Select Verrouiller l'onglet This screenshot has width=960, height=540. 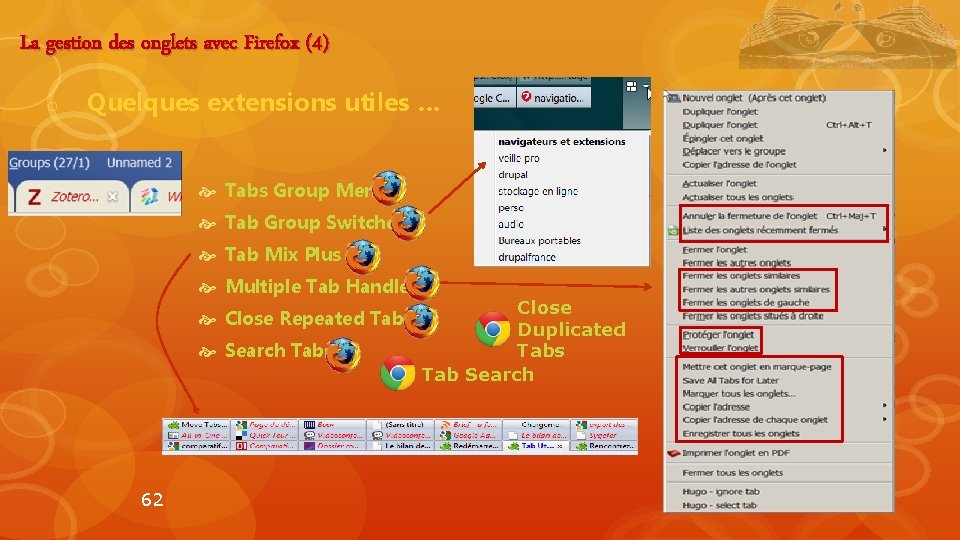(x=720, y=348)
